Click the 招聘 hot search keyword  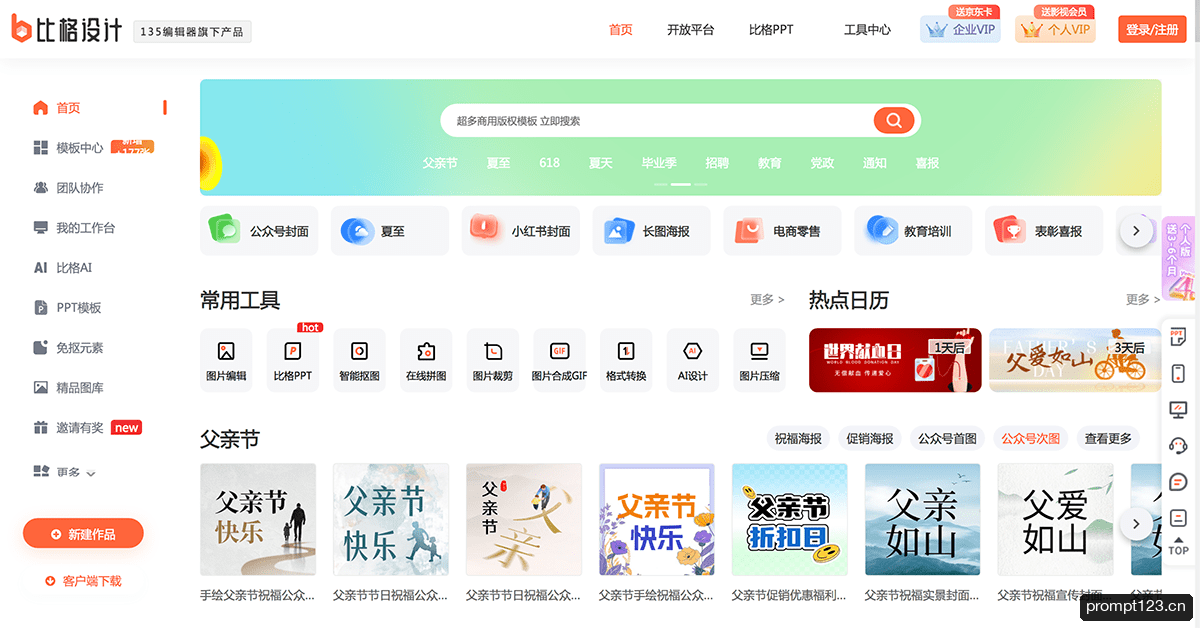click(x=717, y=163)
